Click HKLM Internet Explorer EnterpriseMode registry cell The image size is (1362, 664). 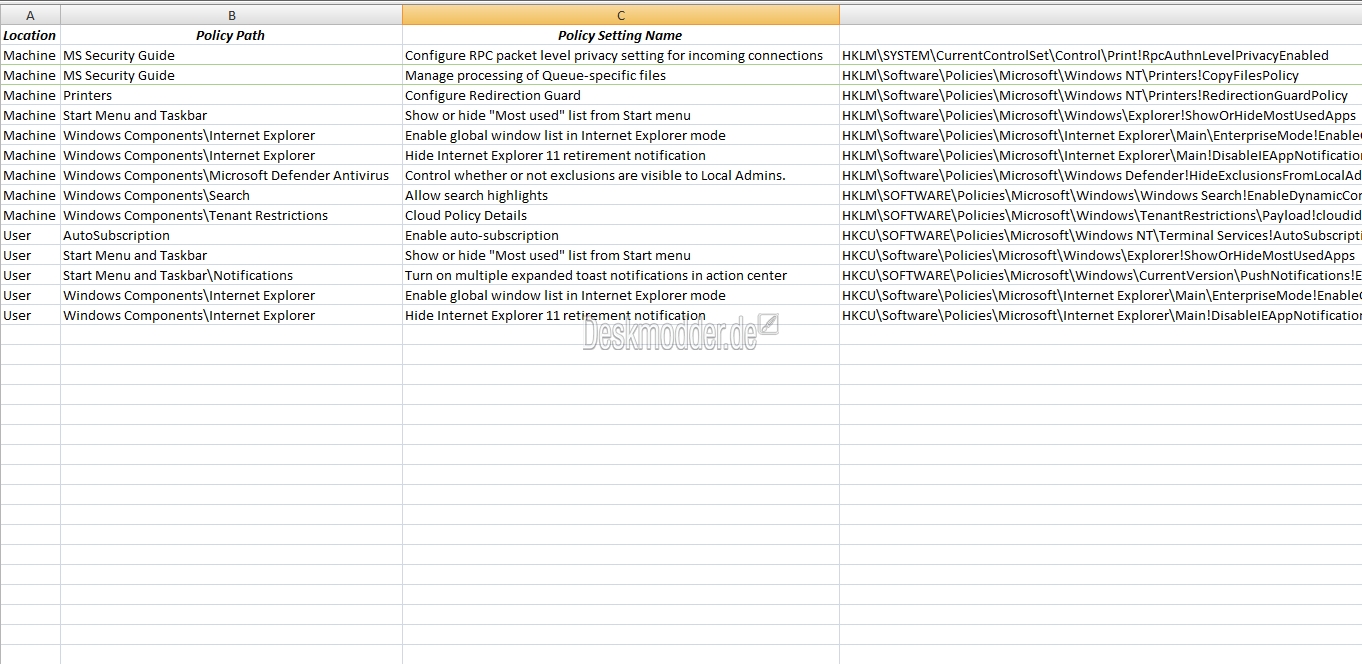1101,135
